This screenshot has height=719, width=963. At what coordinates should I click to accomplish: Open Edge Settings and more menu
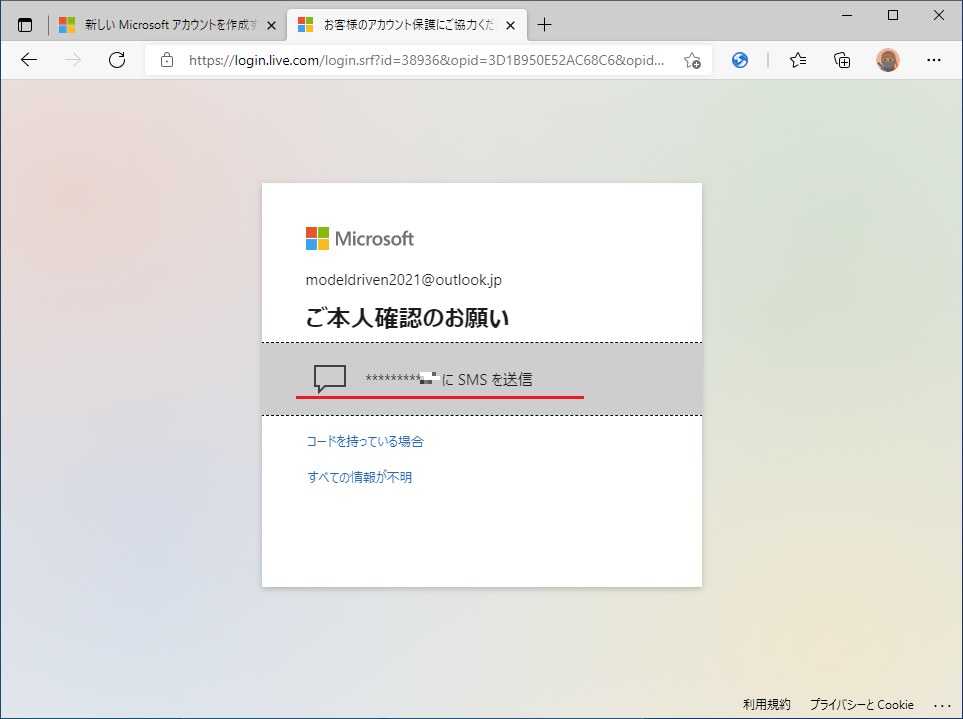click(x=934, y=60)
